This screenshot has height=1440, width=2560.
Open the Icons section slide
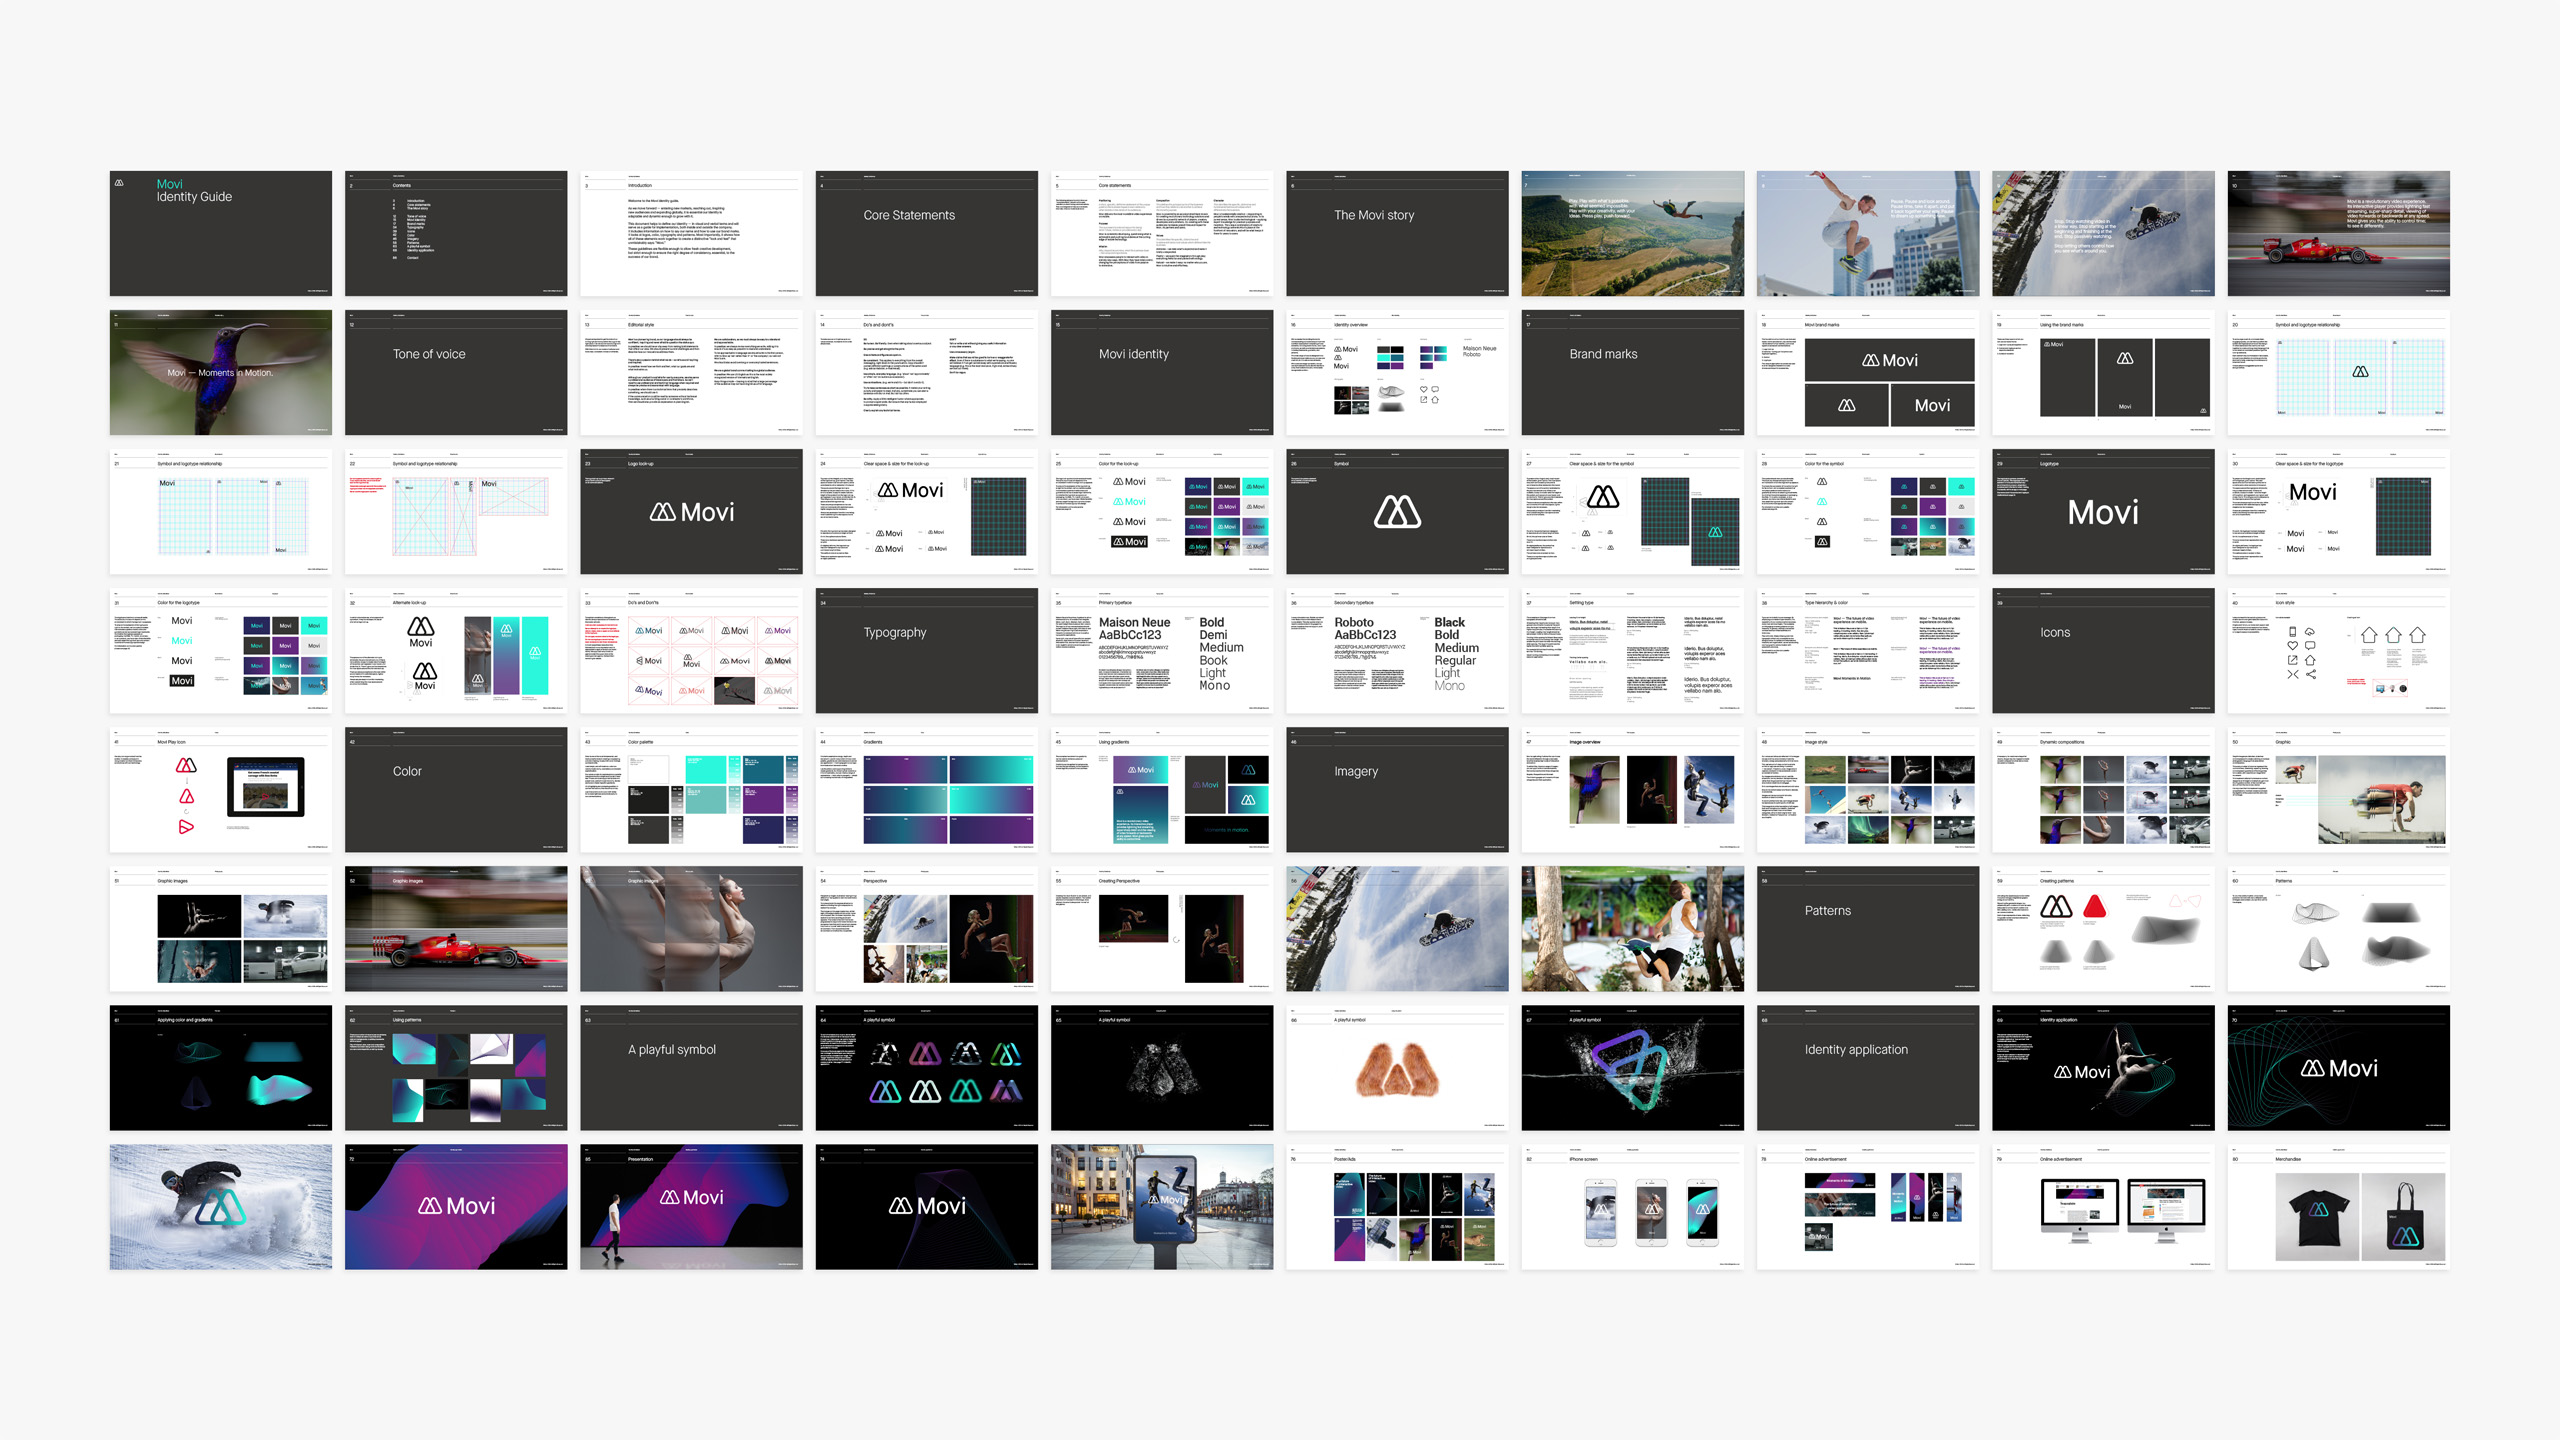tap(2103, 650)
